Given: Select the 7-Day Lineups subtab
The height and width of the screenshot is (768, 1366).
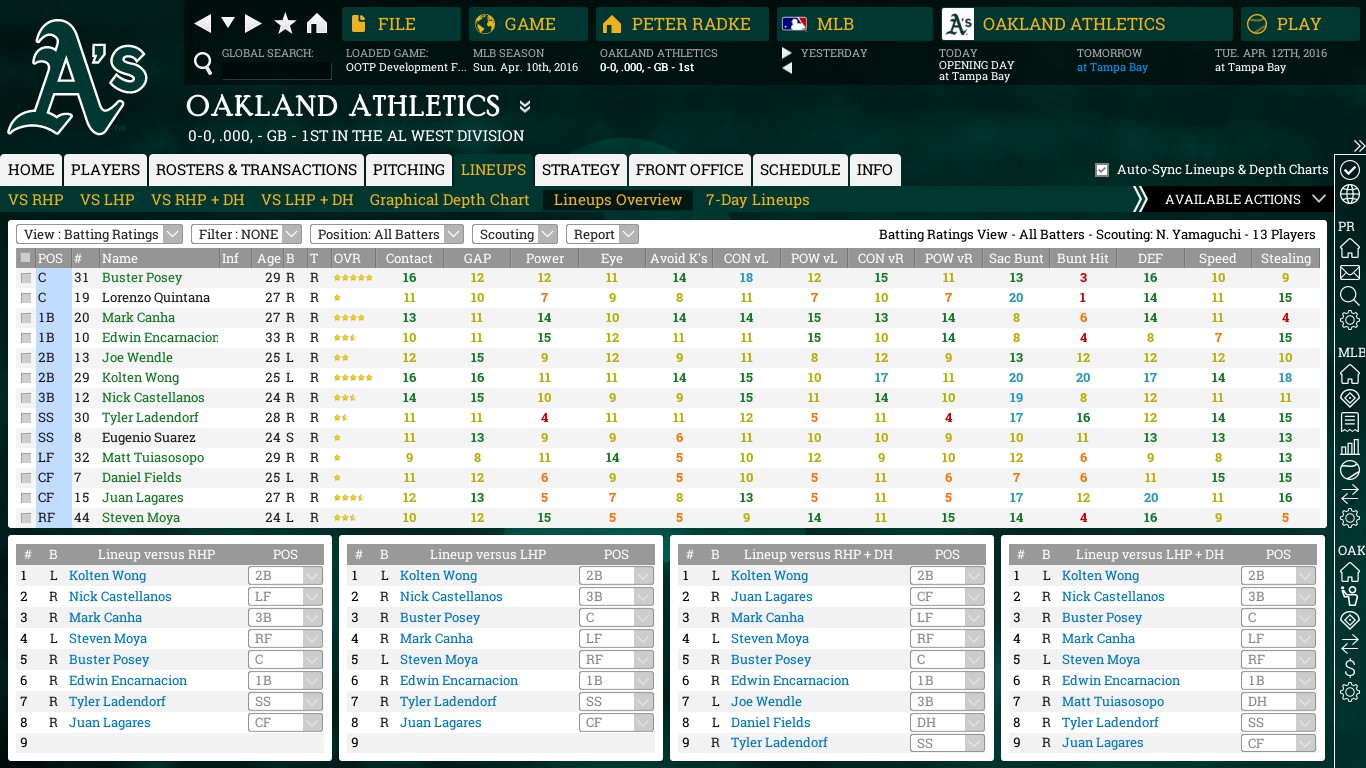Looking at the screenshot, I should coord(758,200).
